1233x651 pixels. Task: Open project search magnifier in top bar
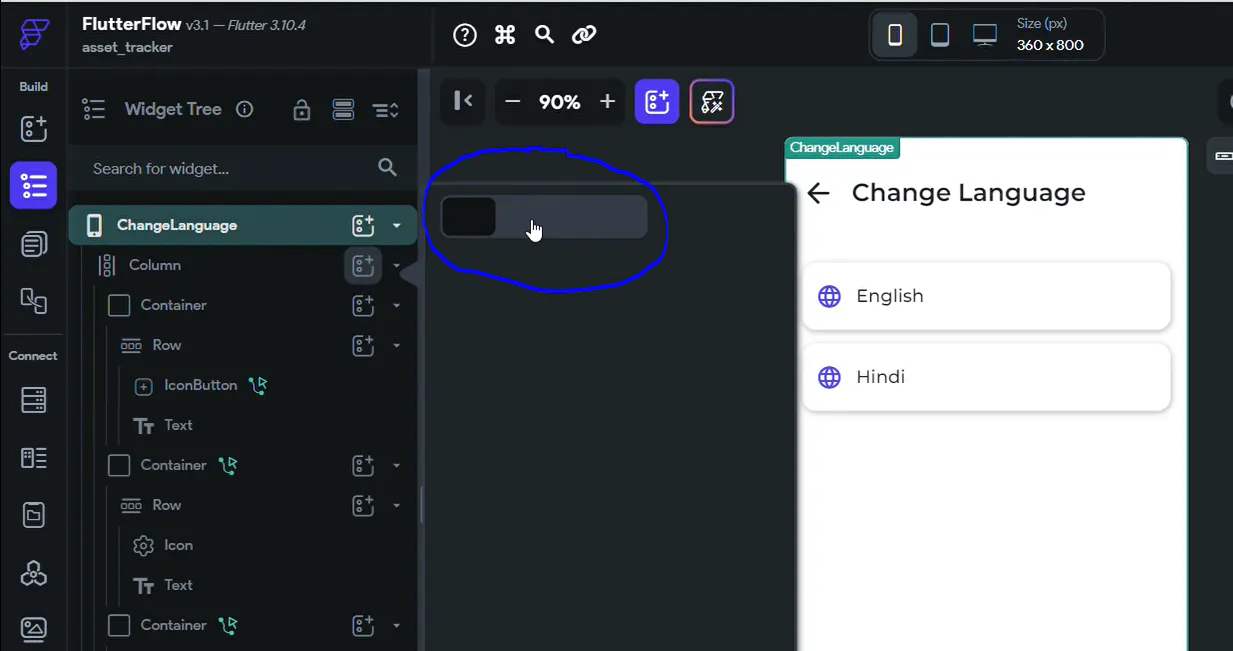(544, 35)
